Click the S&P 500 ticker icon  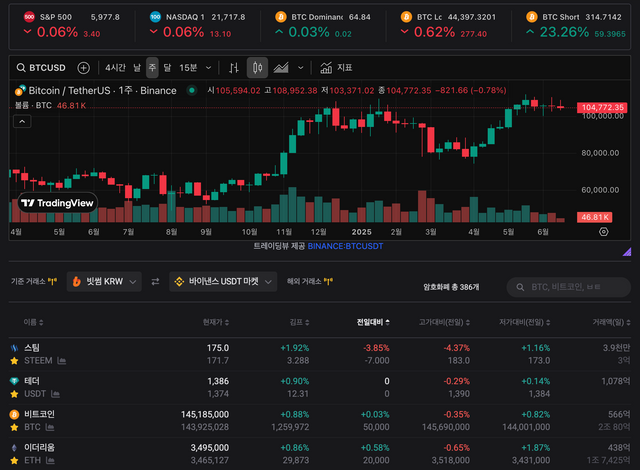(29, 17)
